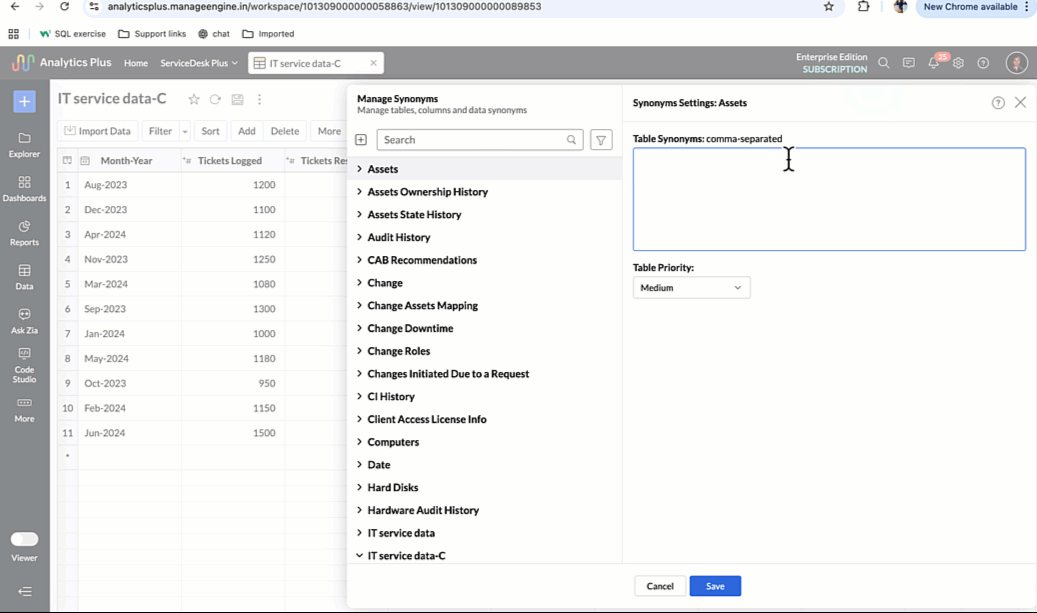Open the help icon in Synonyms Settings
1037x613 pixels.
pyautogui.click(x=998, y=103)
